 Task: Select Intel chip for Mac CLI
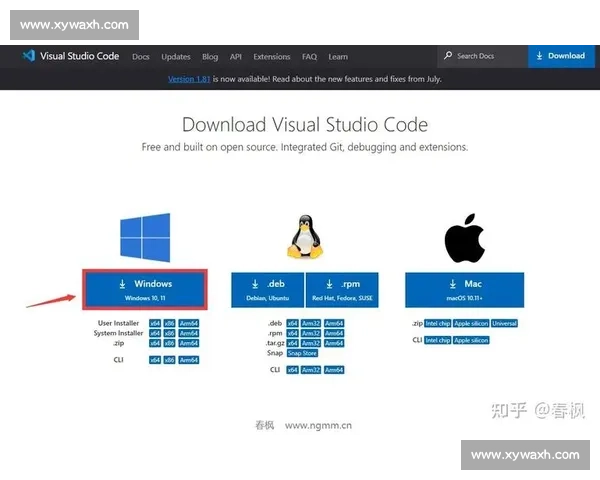point(438,340)
